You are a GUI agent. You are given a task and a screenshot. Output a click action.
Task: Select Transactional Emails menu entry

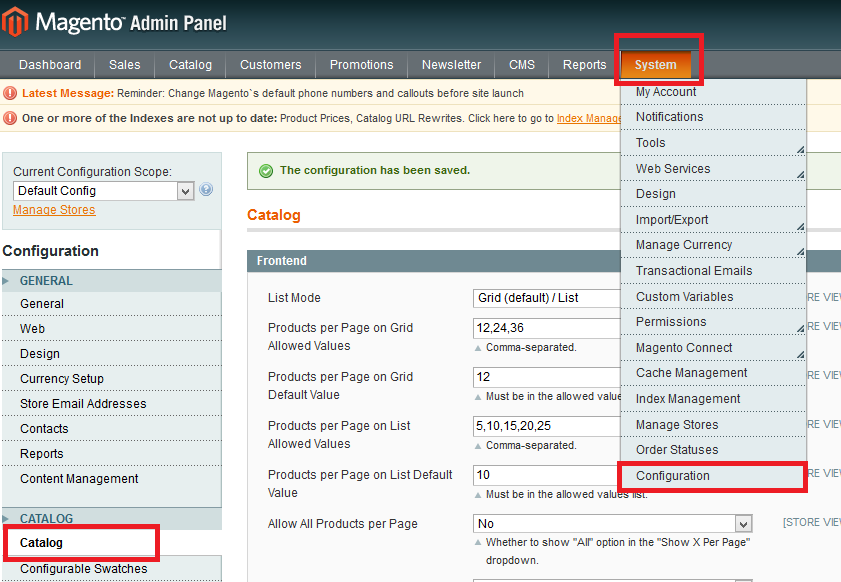coord(713,271)
